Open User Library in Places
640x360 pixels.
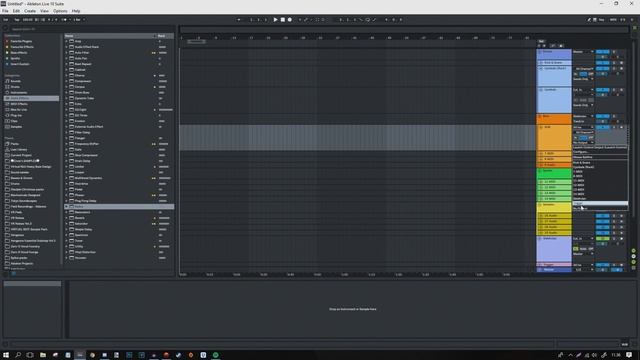tap(19, 150)
